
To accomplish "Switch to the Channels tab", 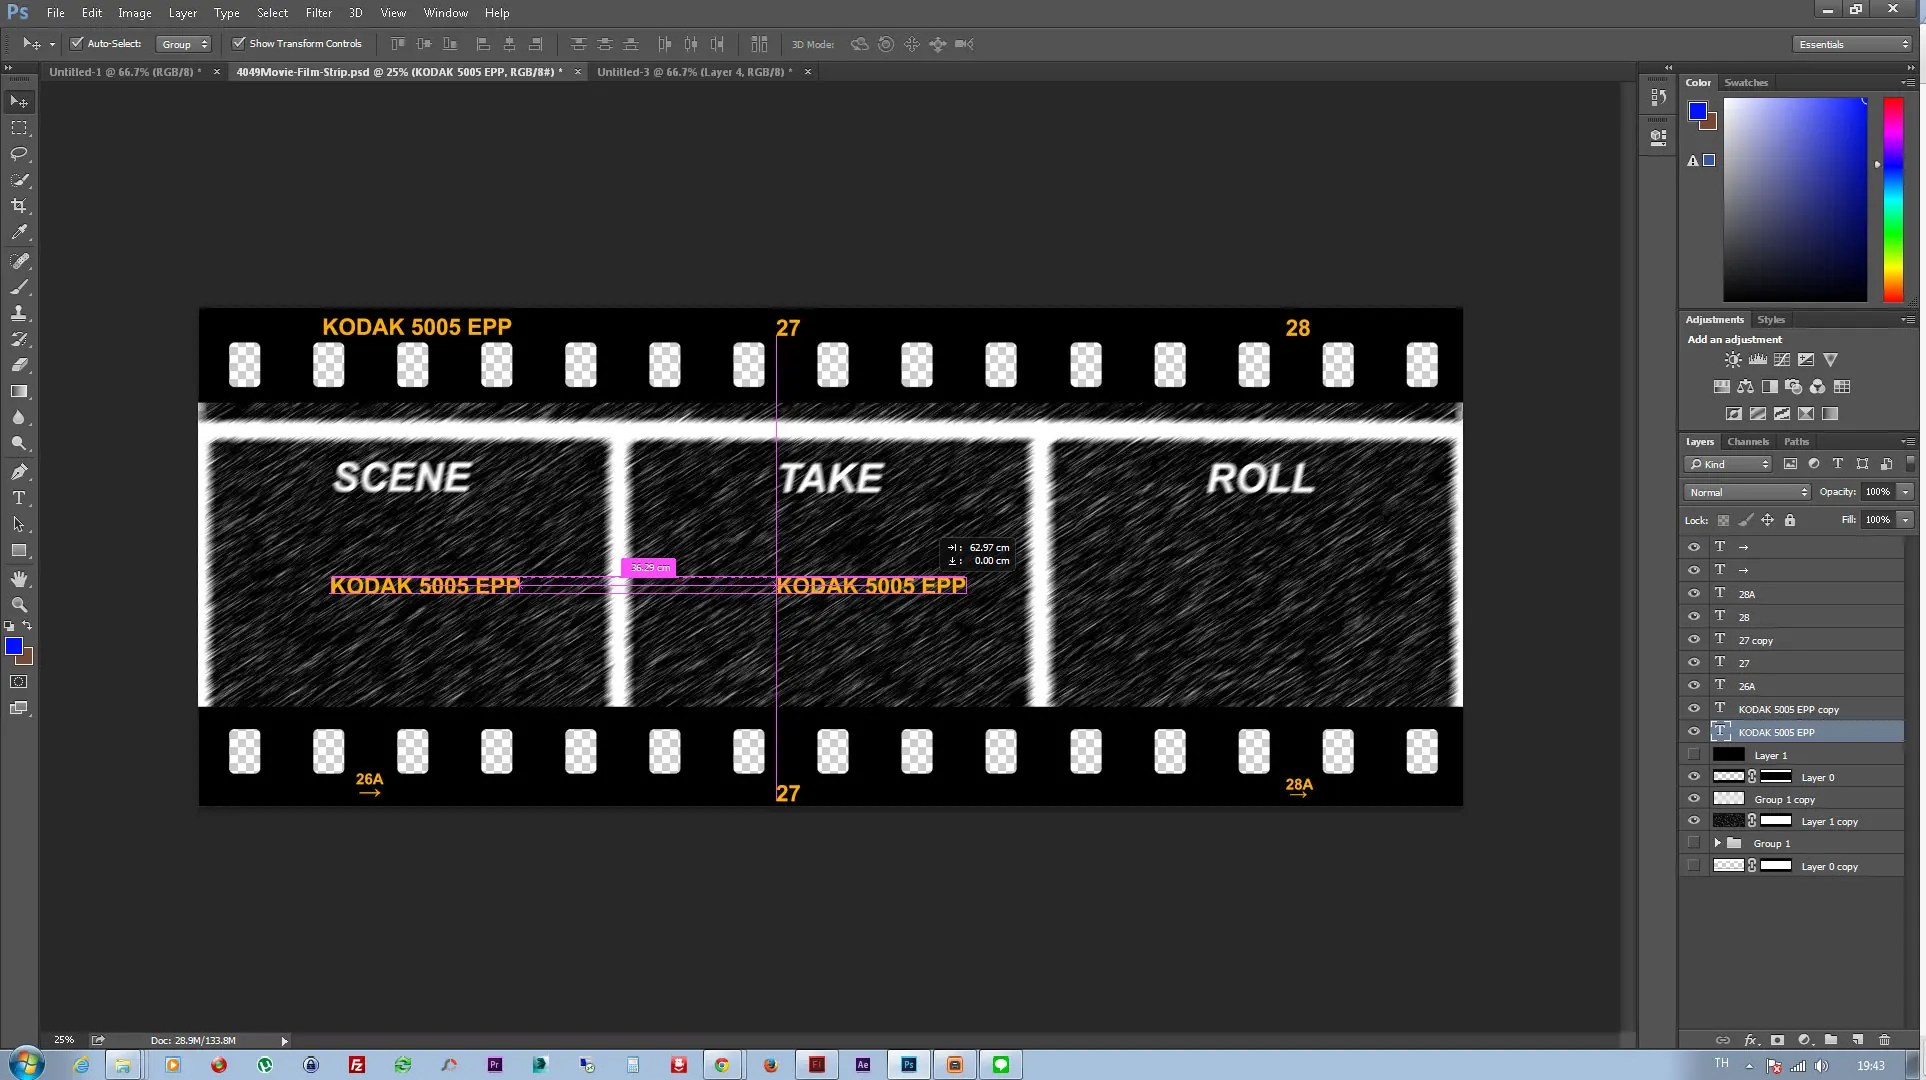I will click(1747, 441).
